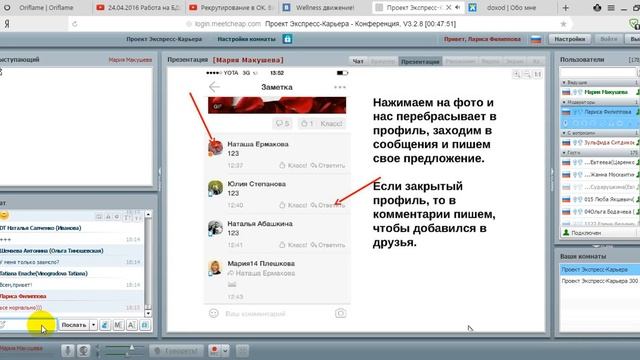Click the chat scrollbar down arrow
Viewport: 640px width, 360px height.
pos(148,313)
